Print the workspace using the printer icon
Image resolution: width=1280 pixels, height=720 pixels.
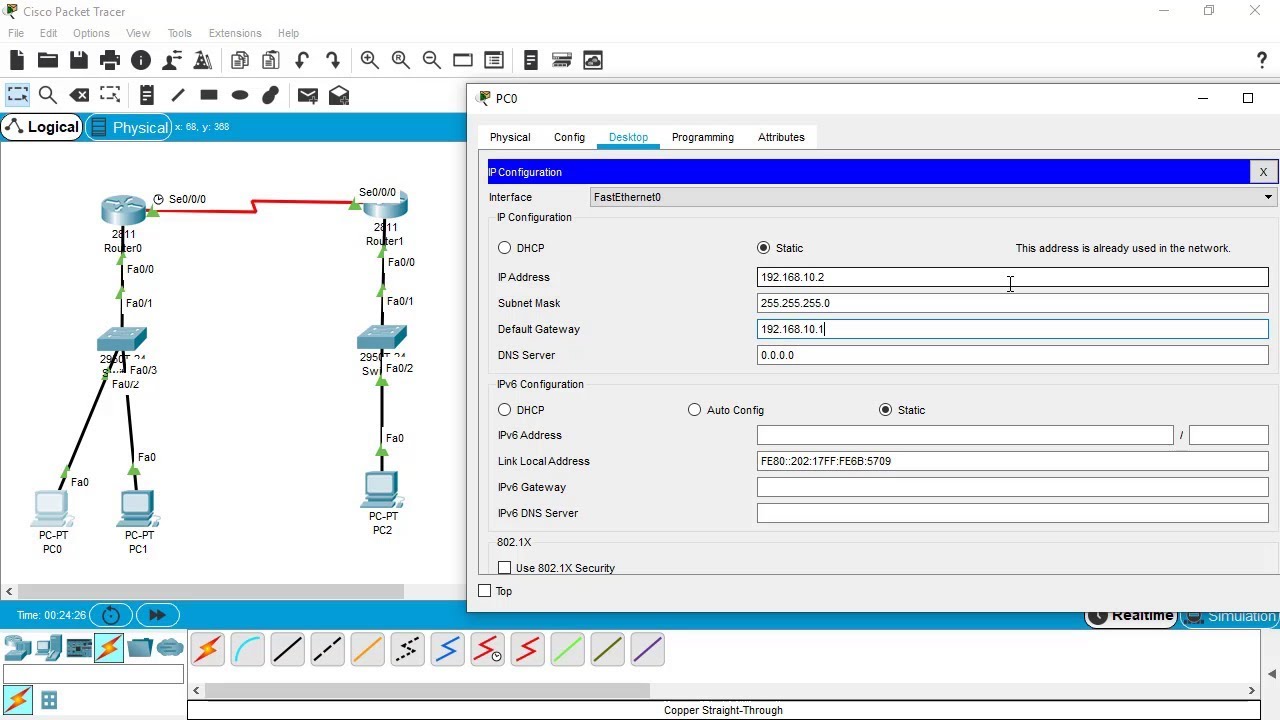click(x=110, y=60)
